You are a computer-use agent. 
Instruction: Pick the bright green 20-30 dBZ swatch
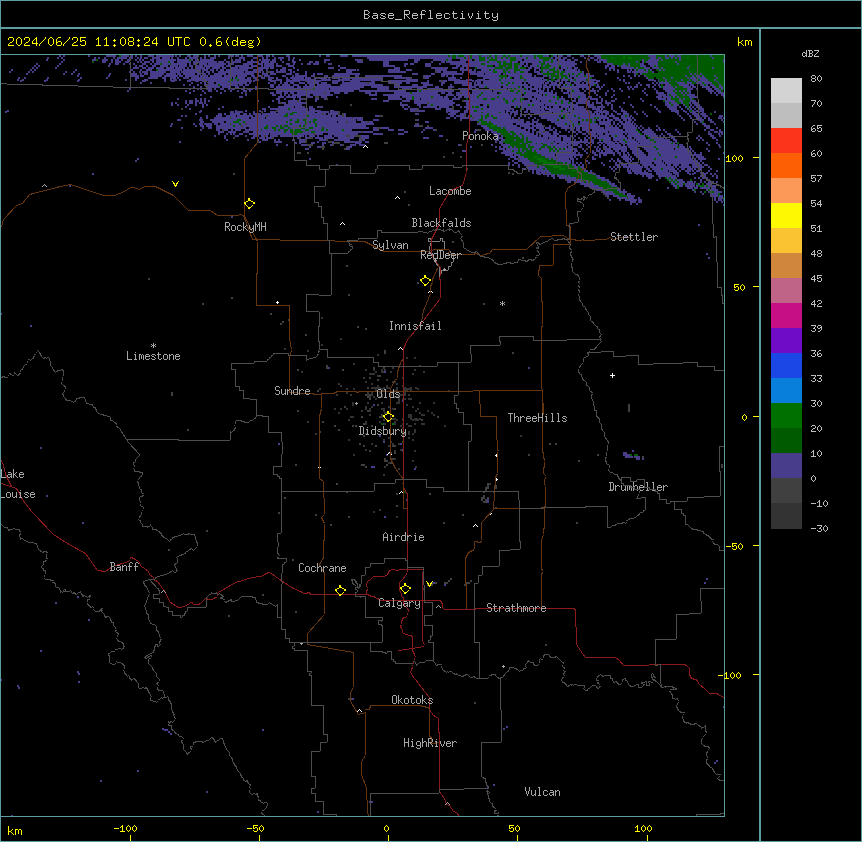pyautogui.click(x=786, y=416)
